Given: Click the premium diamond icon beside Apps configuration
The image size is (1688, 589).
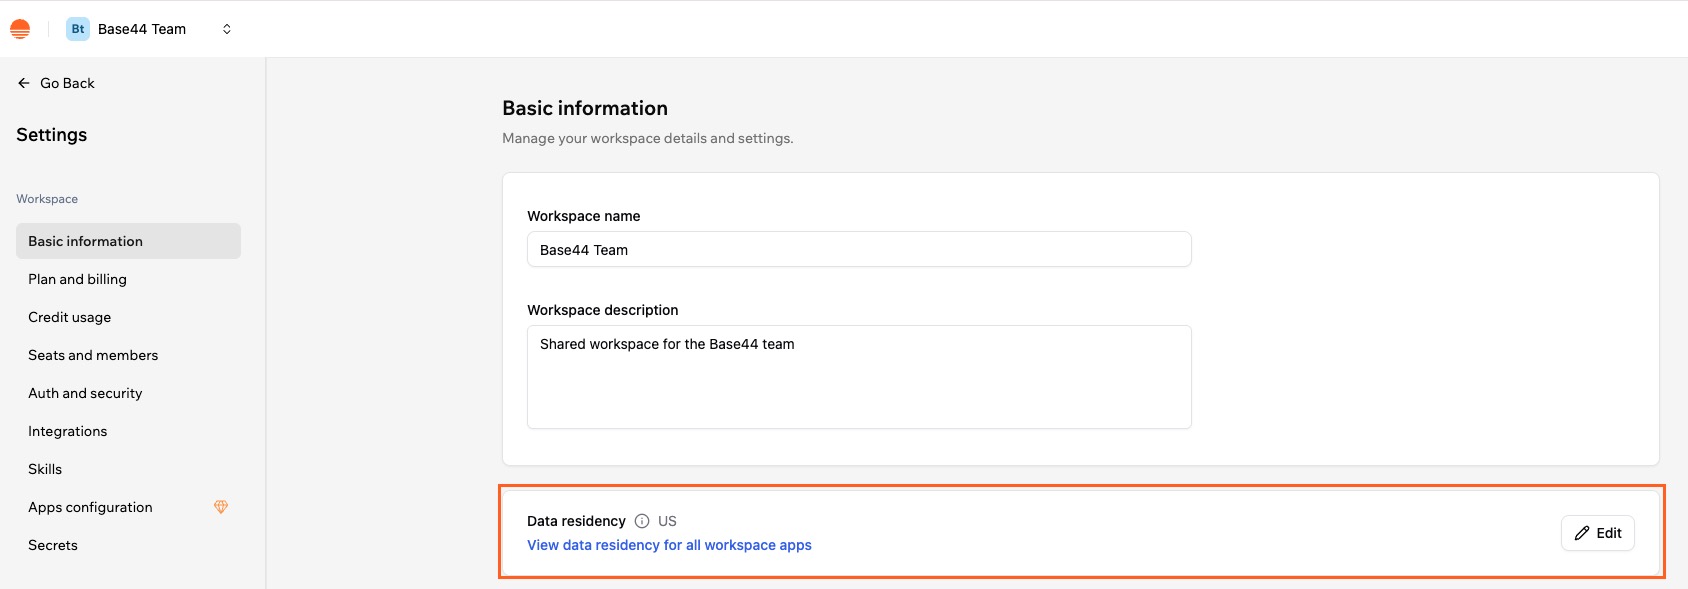Looking at the screenshot, I should pos(221,507).
